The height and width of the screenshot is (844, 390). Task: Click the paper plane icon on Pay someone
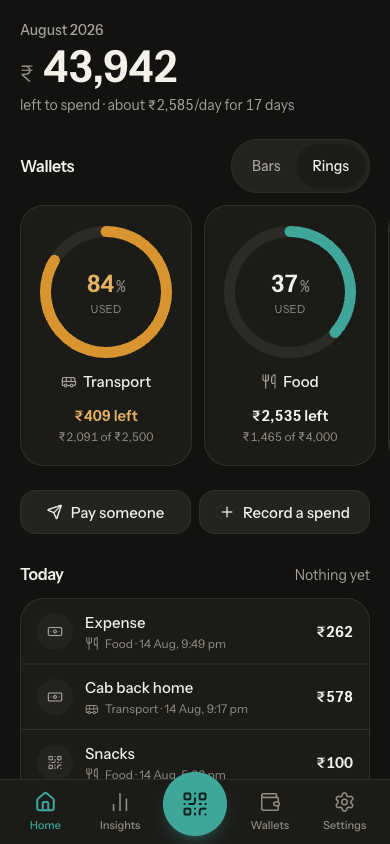pos(54,512)
